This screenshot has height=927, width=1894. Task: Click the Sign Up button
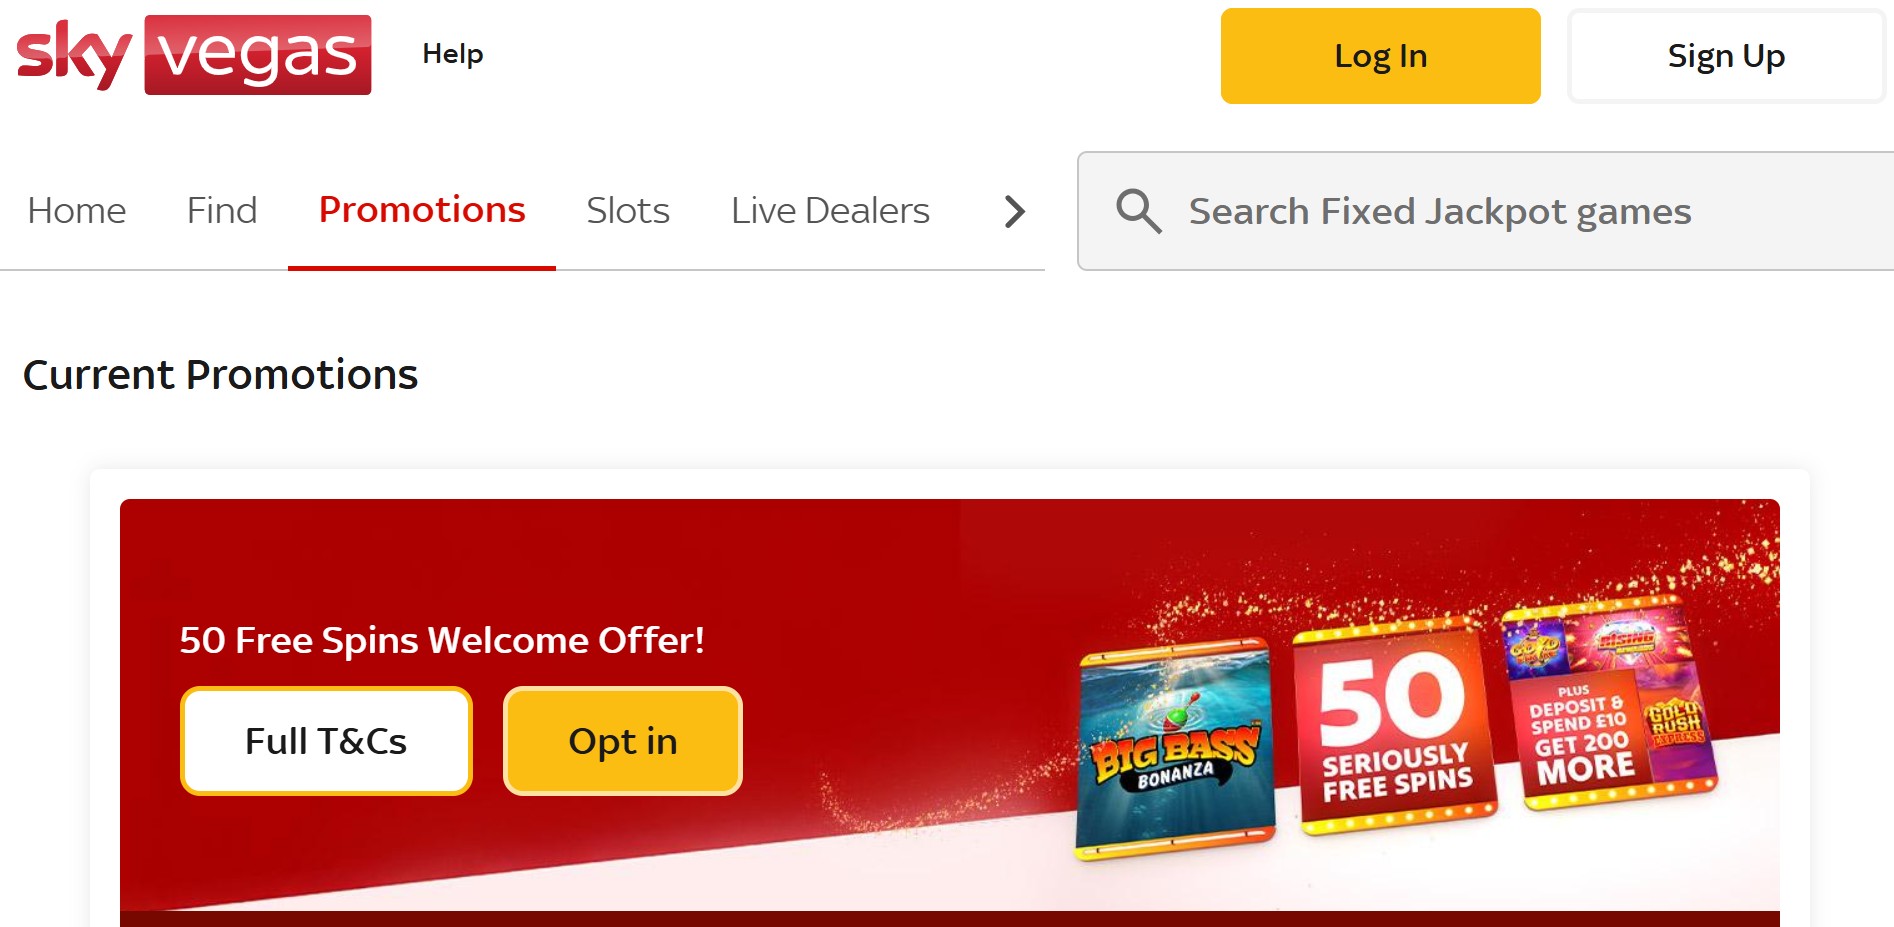coord(1726,56)
